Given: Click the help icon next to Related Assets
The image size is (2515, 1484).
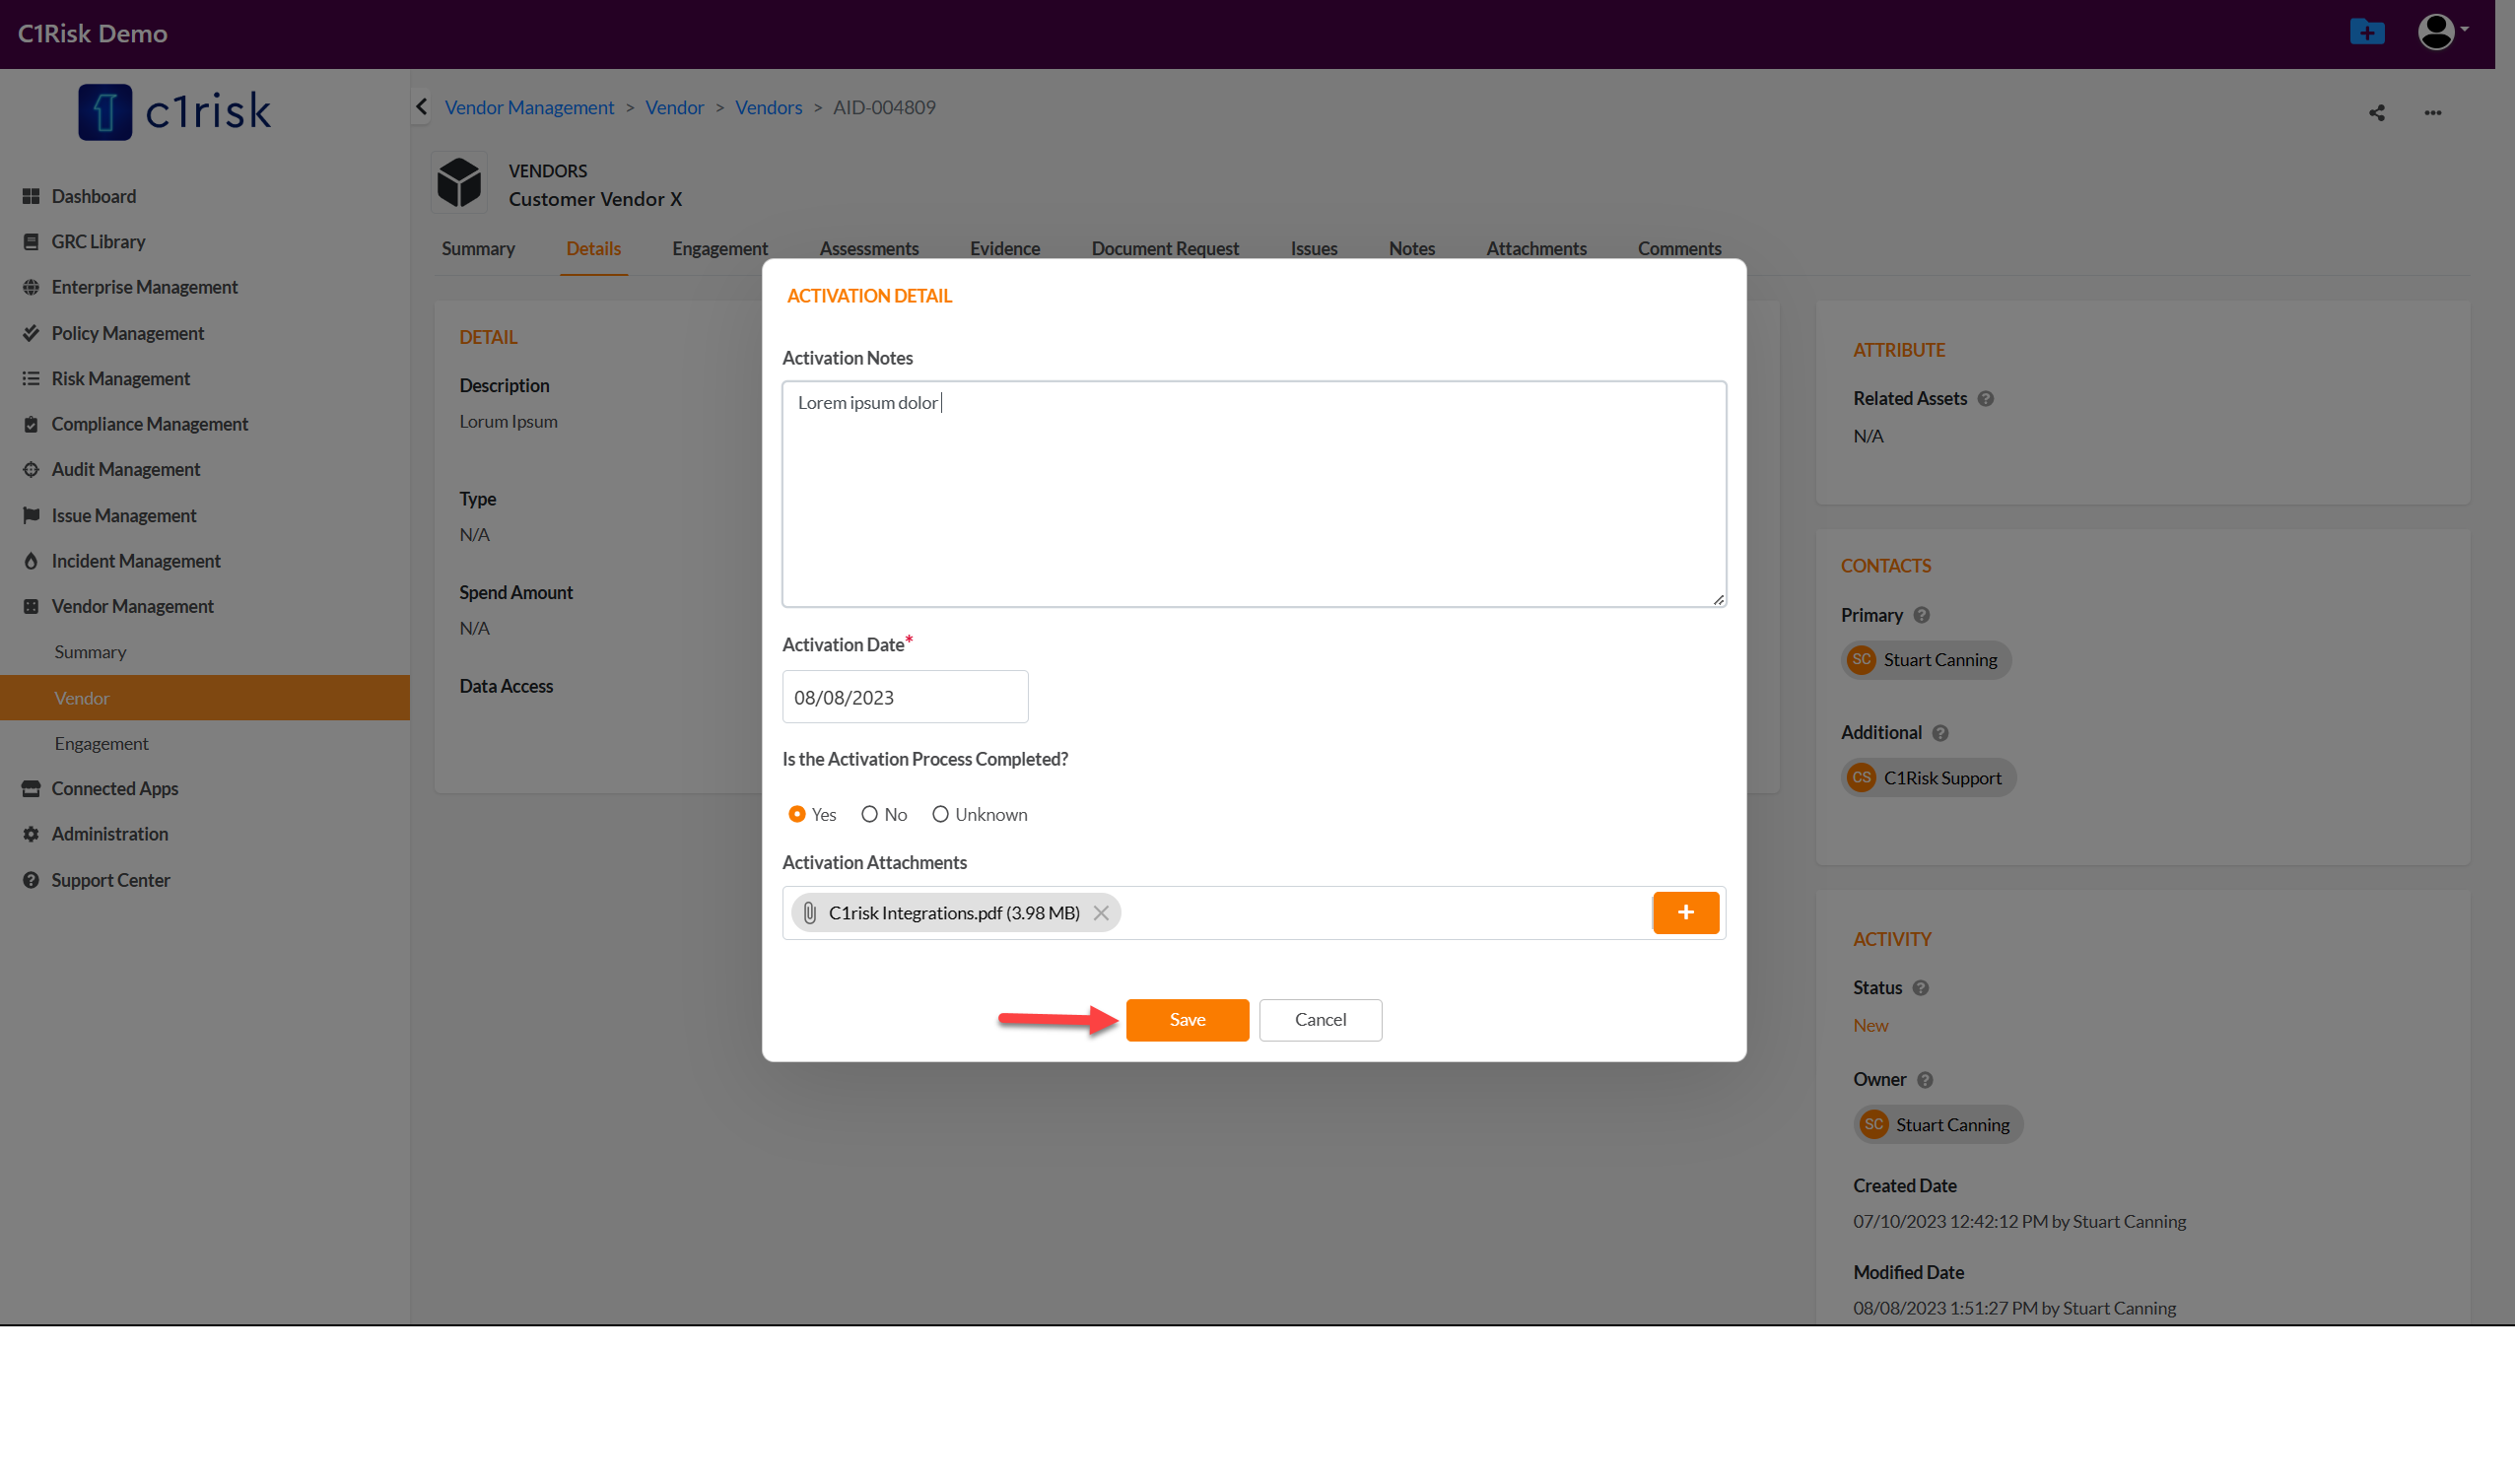Looking at the screenshot, I should pyautogui.click(x=1986, y=398).
